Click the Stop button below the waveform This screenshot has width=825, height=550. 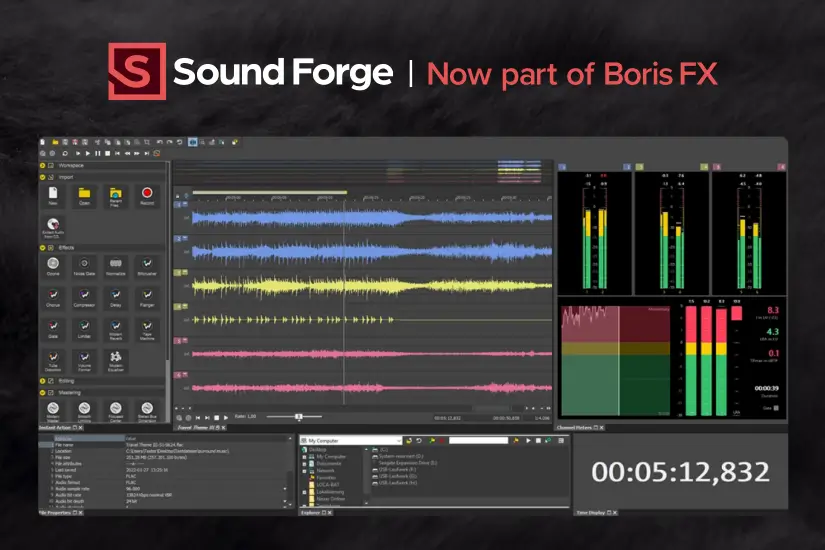pyautogui.click(x=216, y=417)
